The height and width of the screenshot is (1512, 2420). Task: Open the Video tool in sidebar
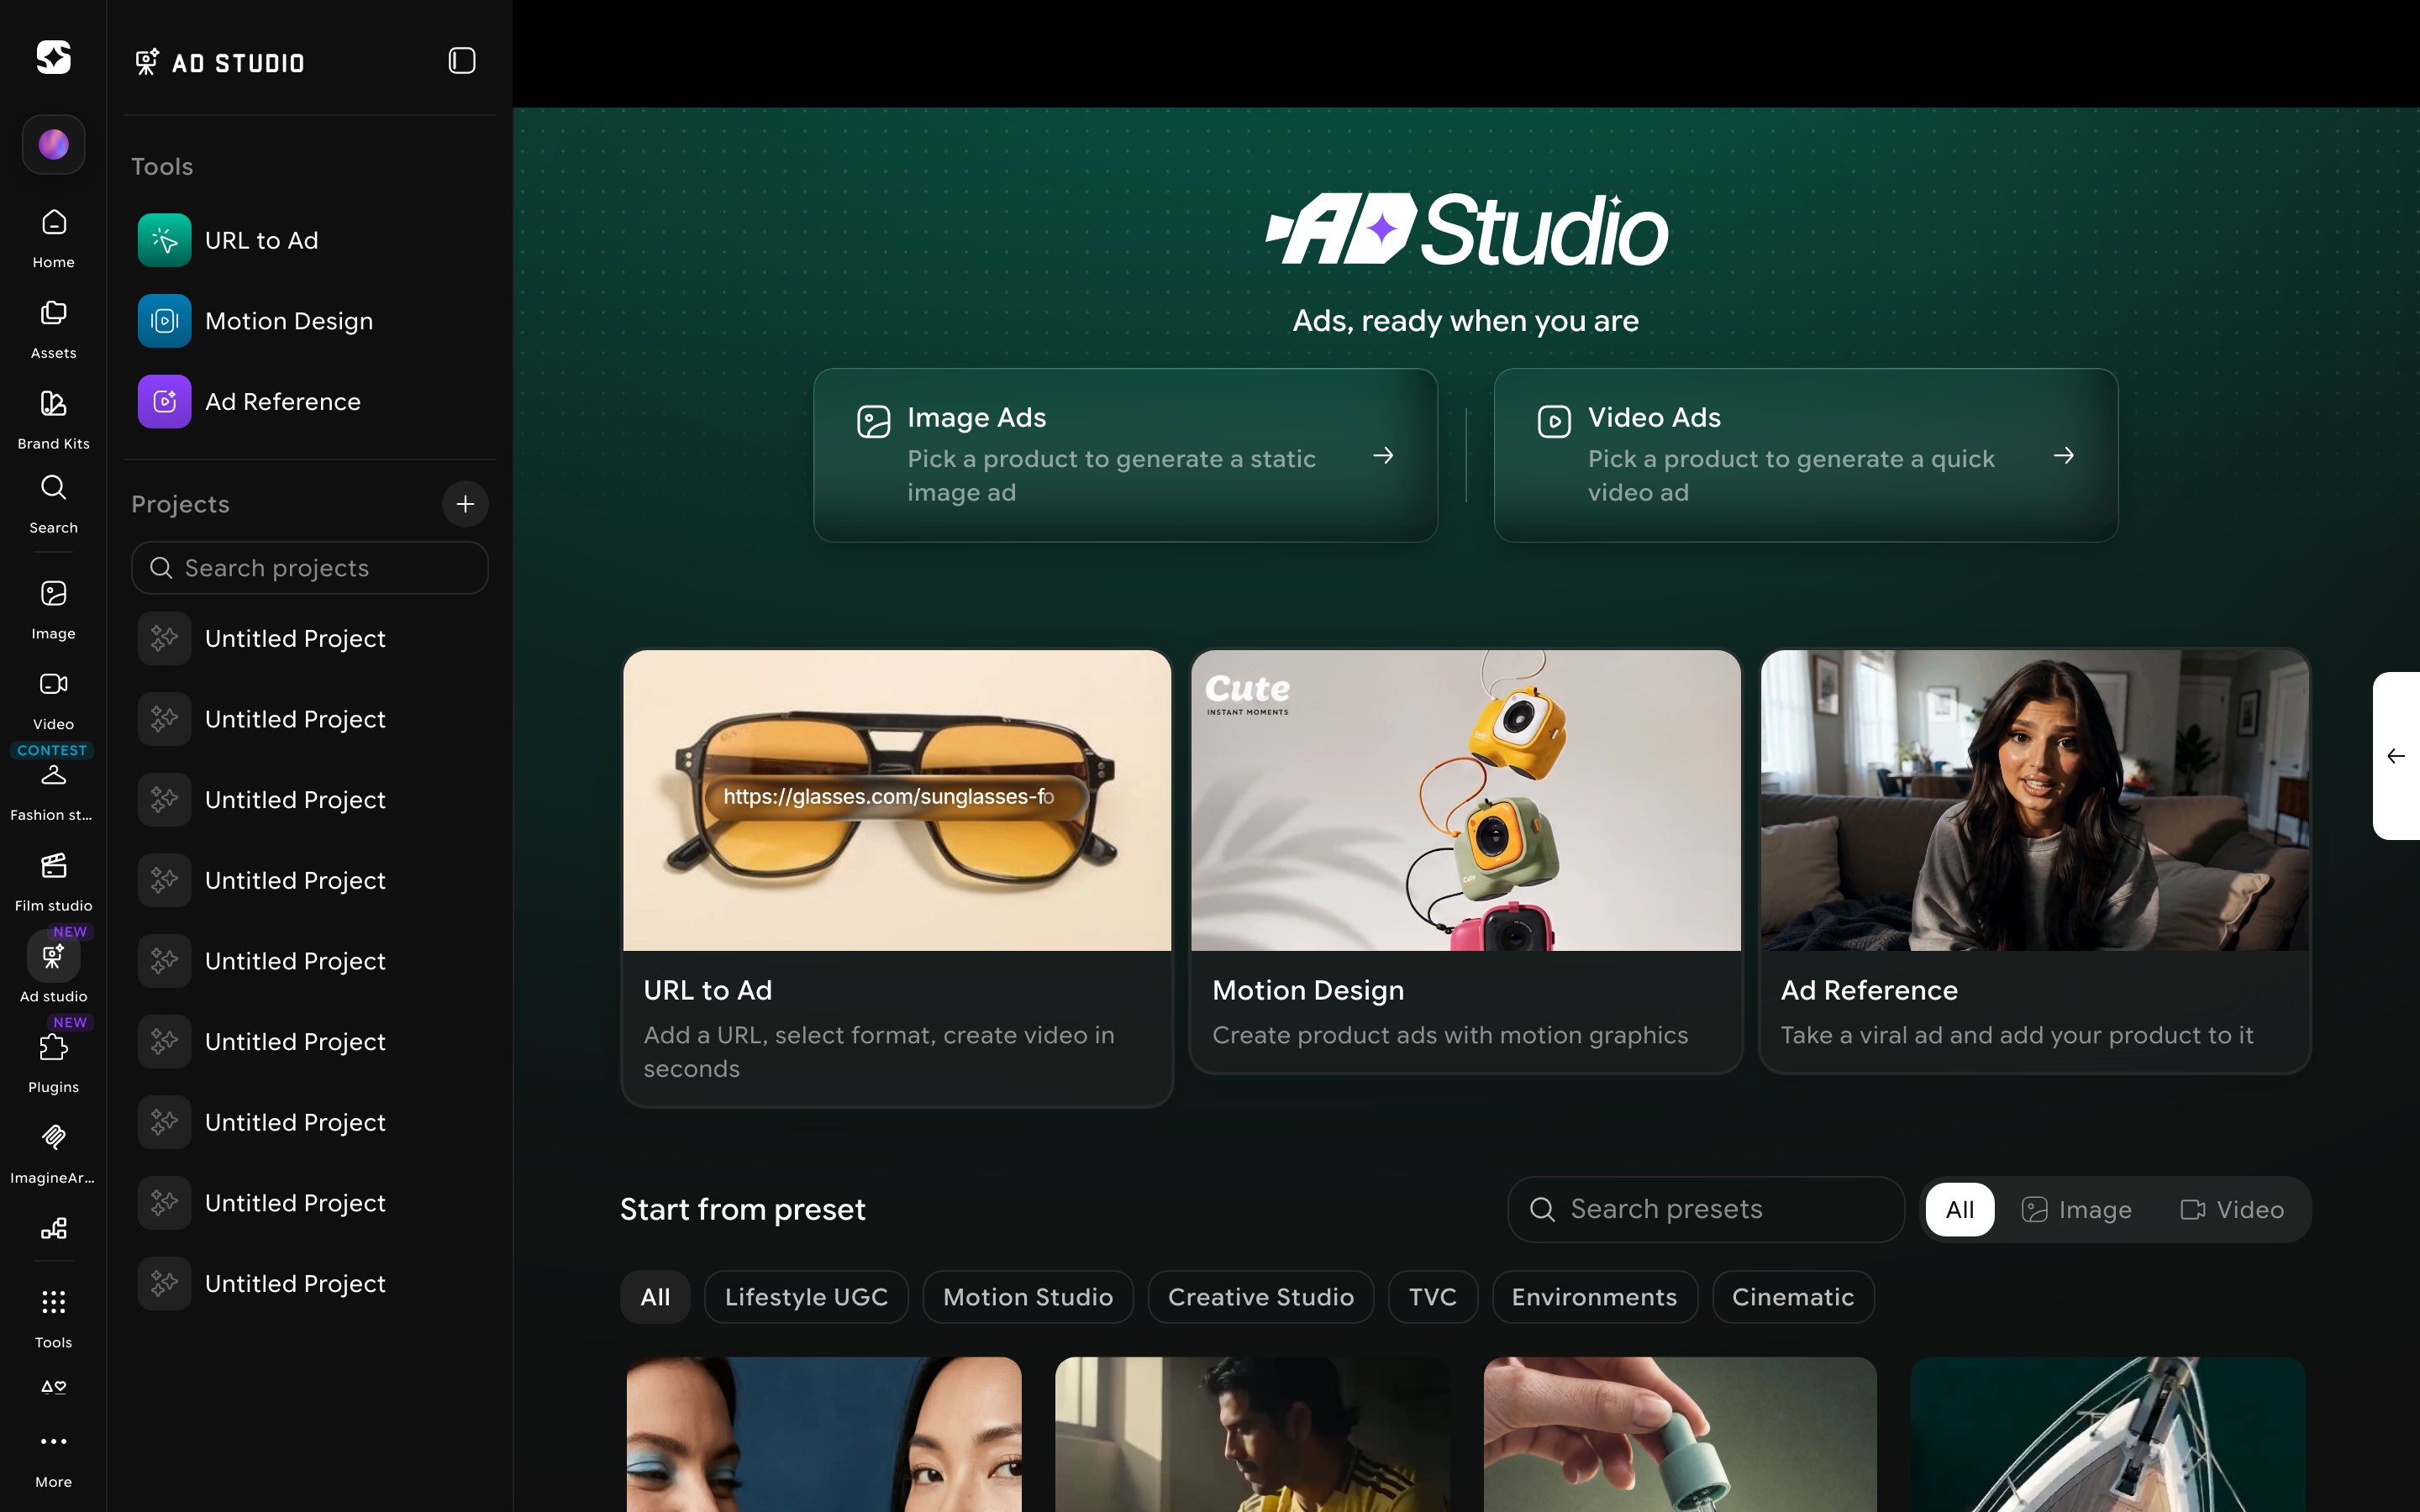53,700
